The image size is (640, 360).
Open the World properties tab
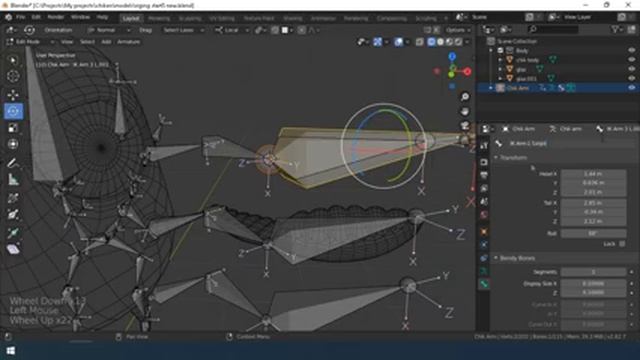coord(484,215)
